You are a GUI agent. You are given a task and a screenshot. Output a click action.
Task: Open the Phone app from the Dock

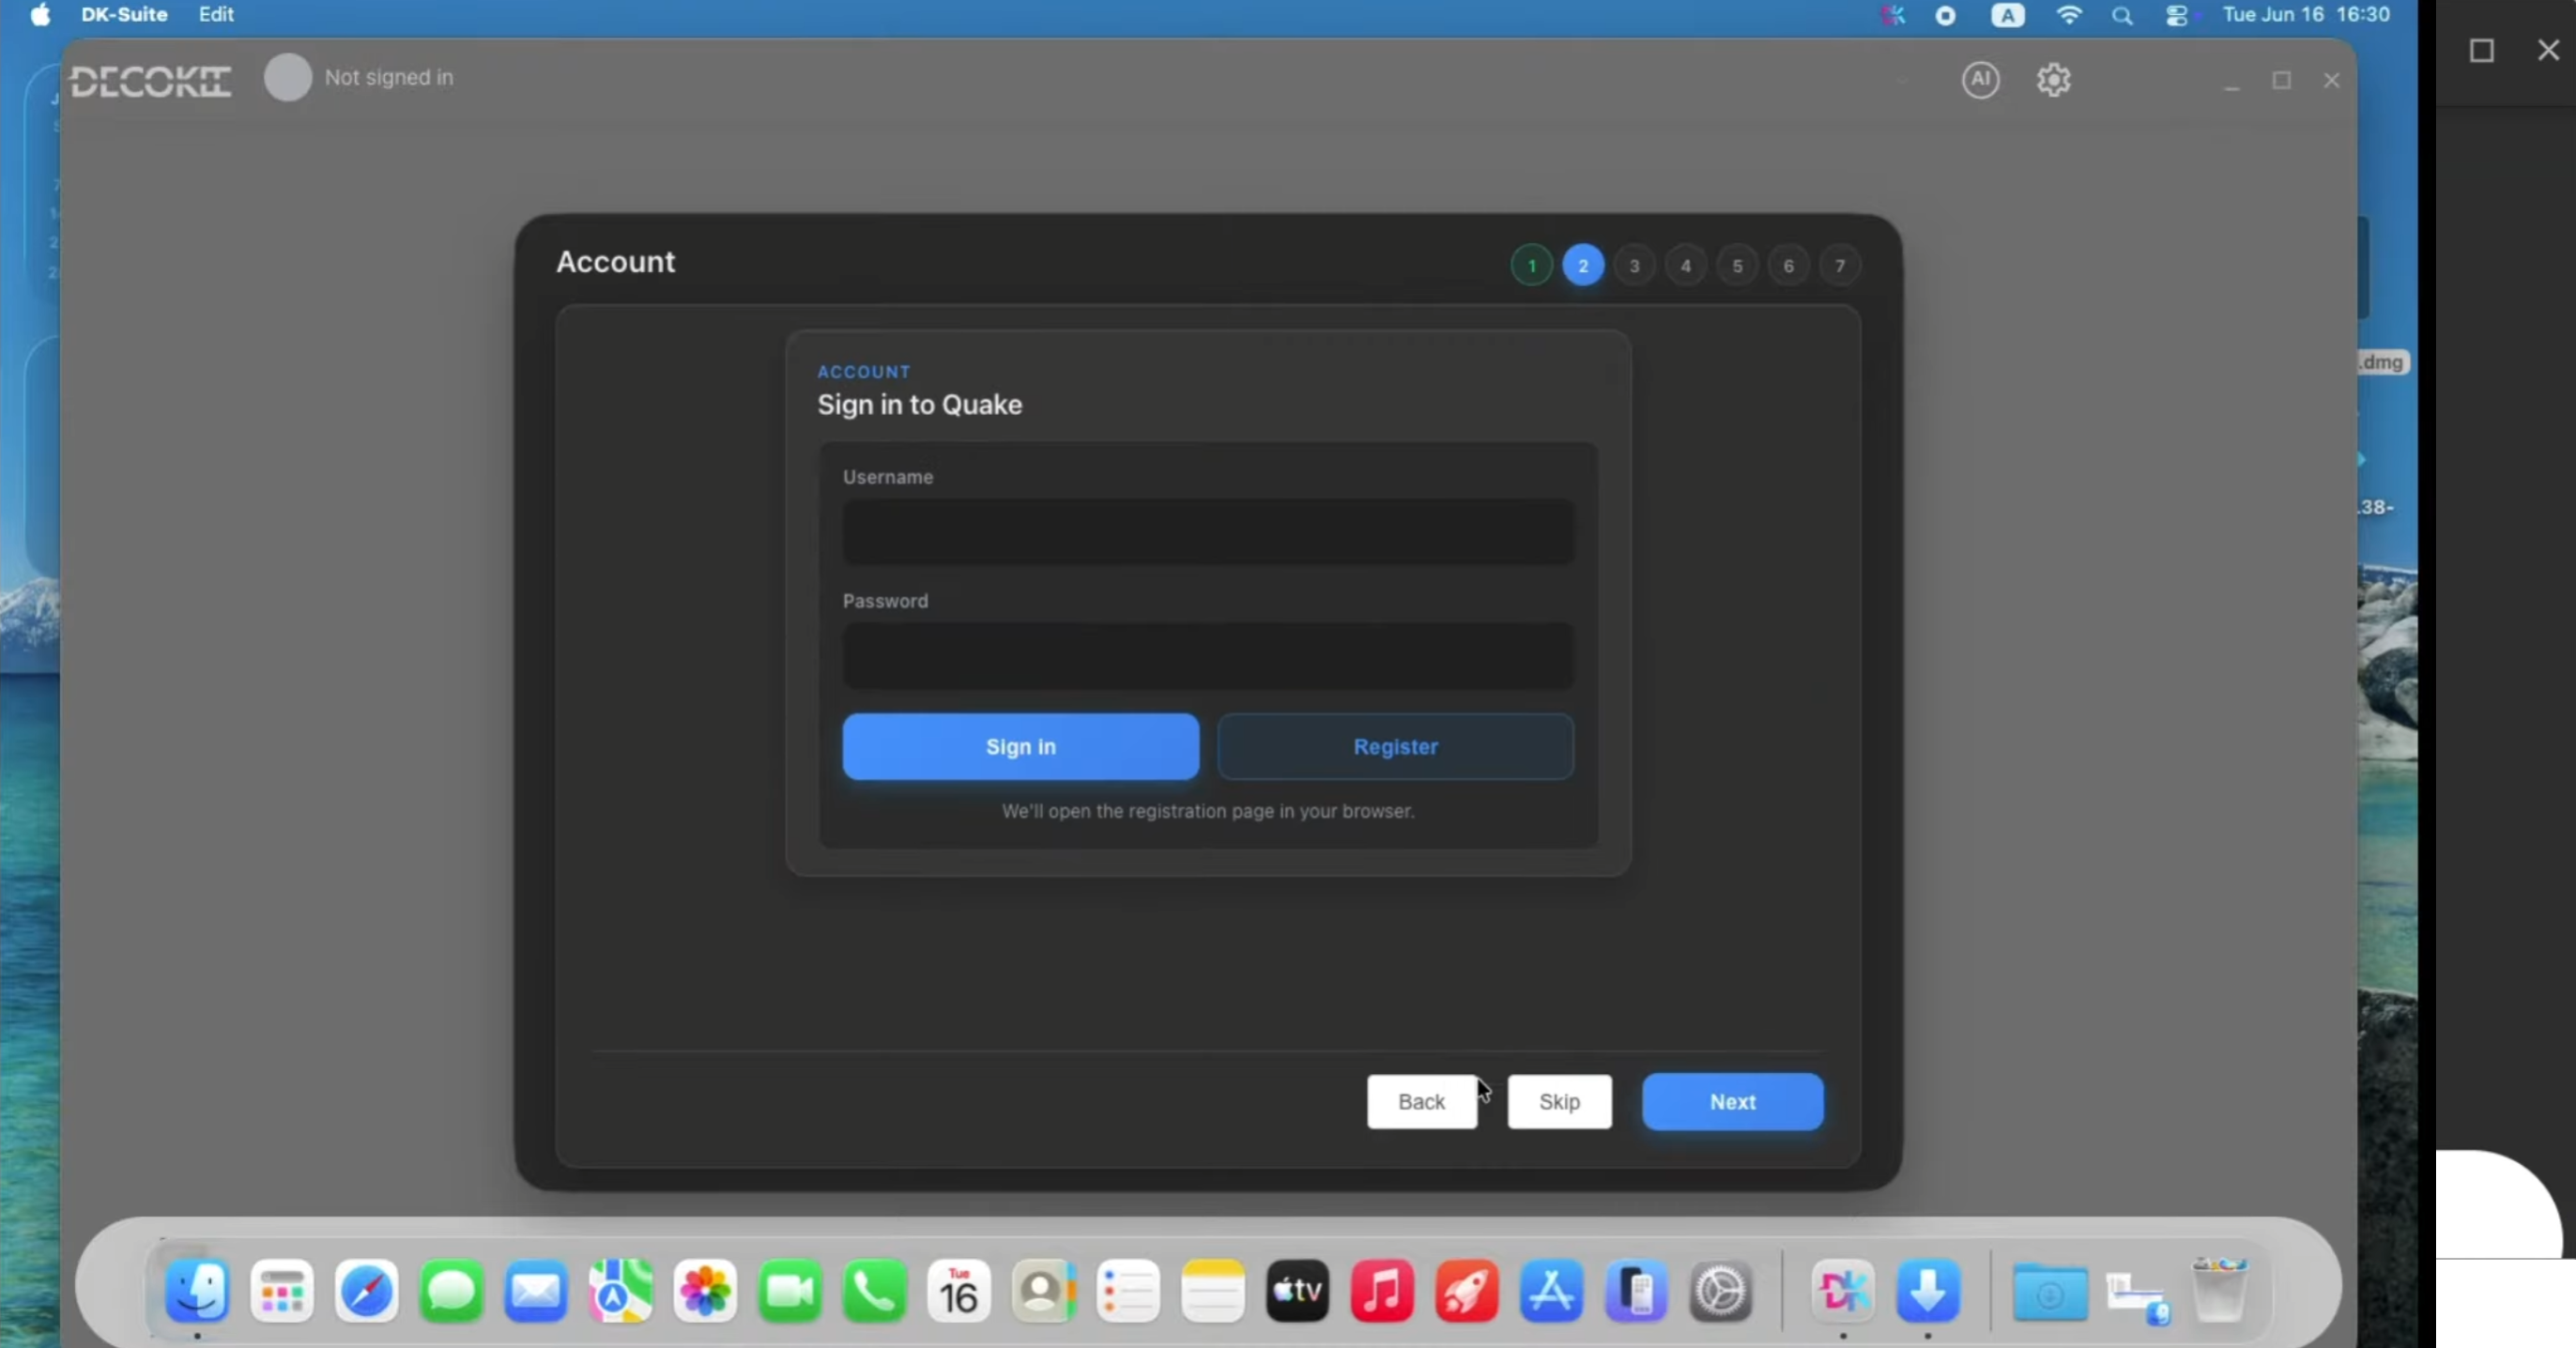coord(874,1290)
